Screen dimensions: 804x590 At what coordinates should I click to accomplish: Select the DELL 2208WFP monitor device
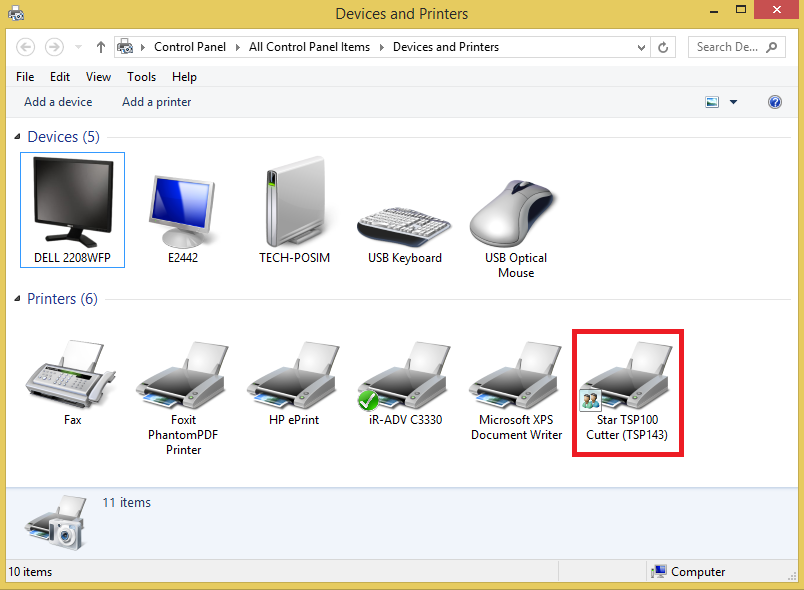(72, 210)
